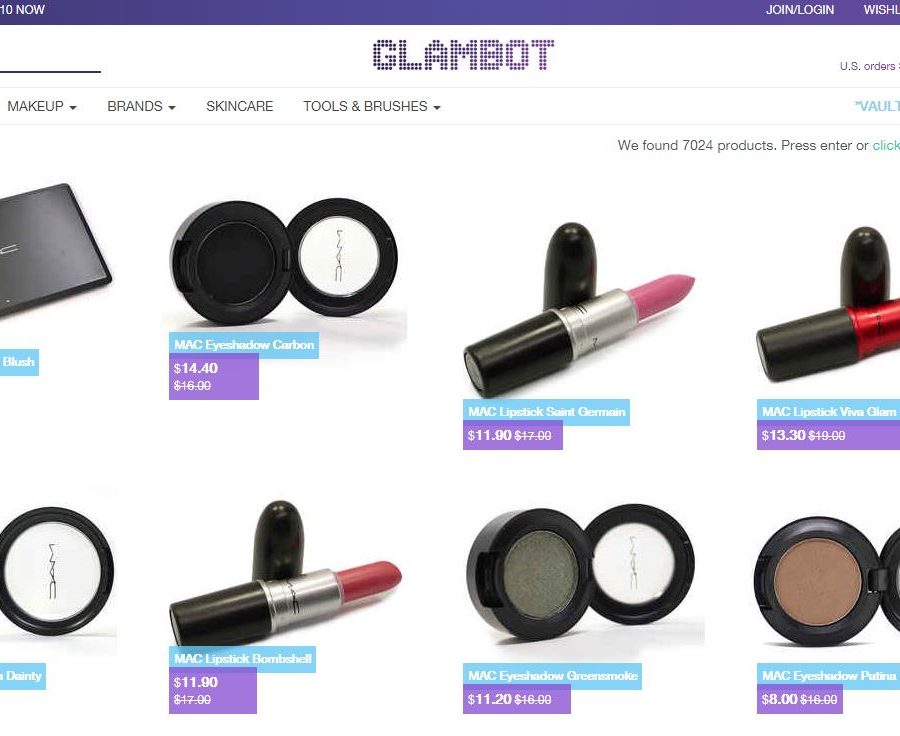Image resolution: width=900 pixels, height=736 pixels.
Task: Open the MAC Eyeshadow Patina image
Action: [x=827, y=581]
